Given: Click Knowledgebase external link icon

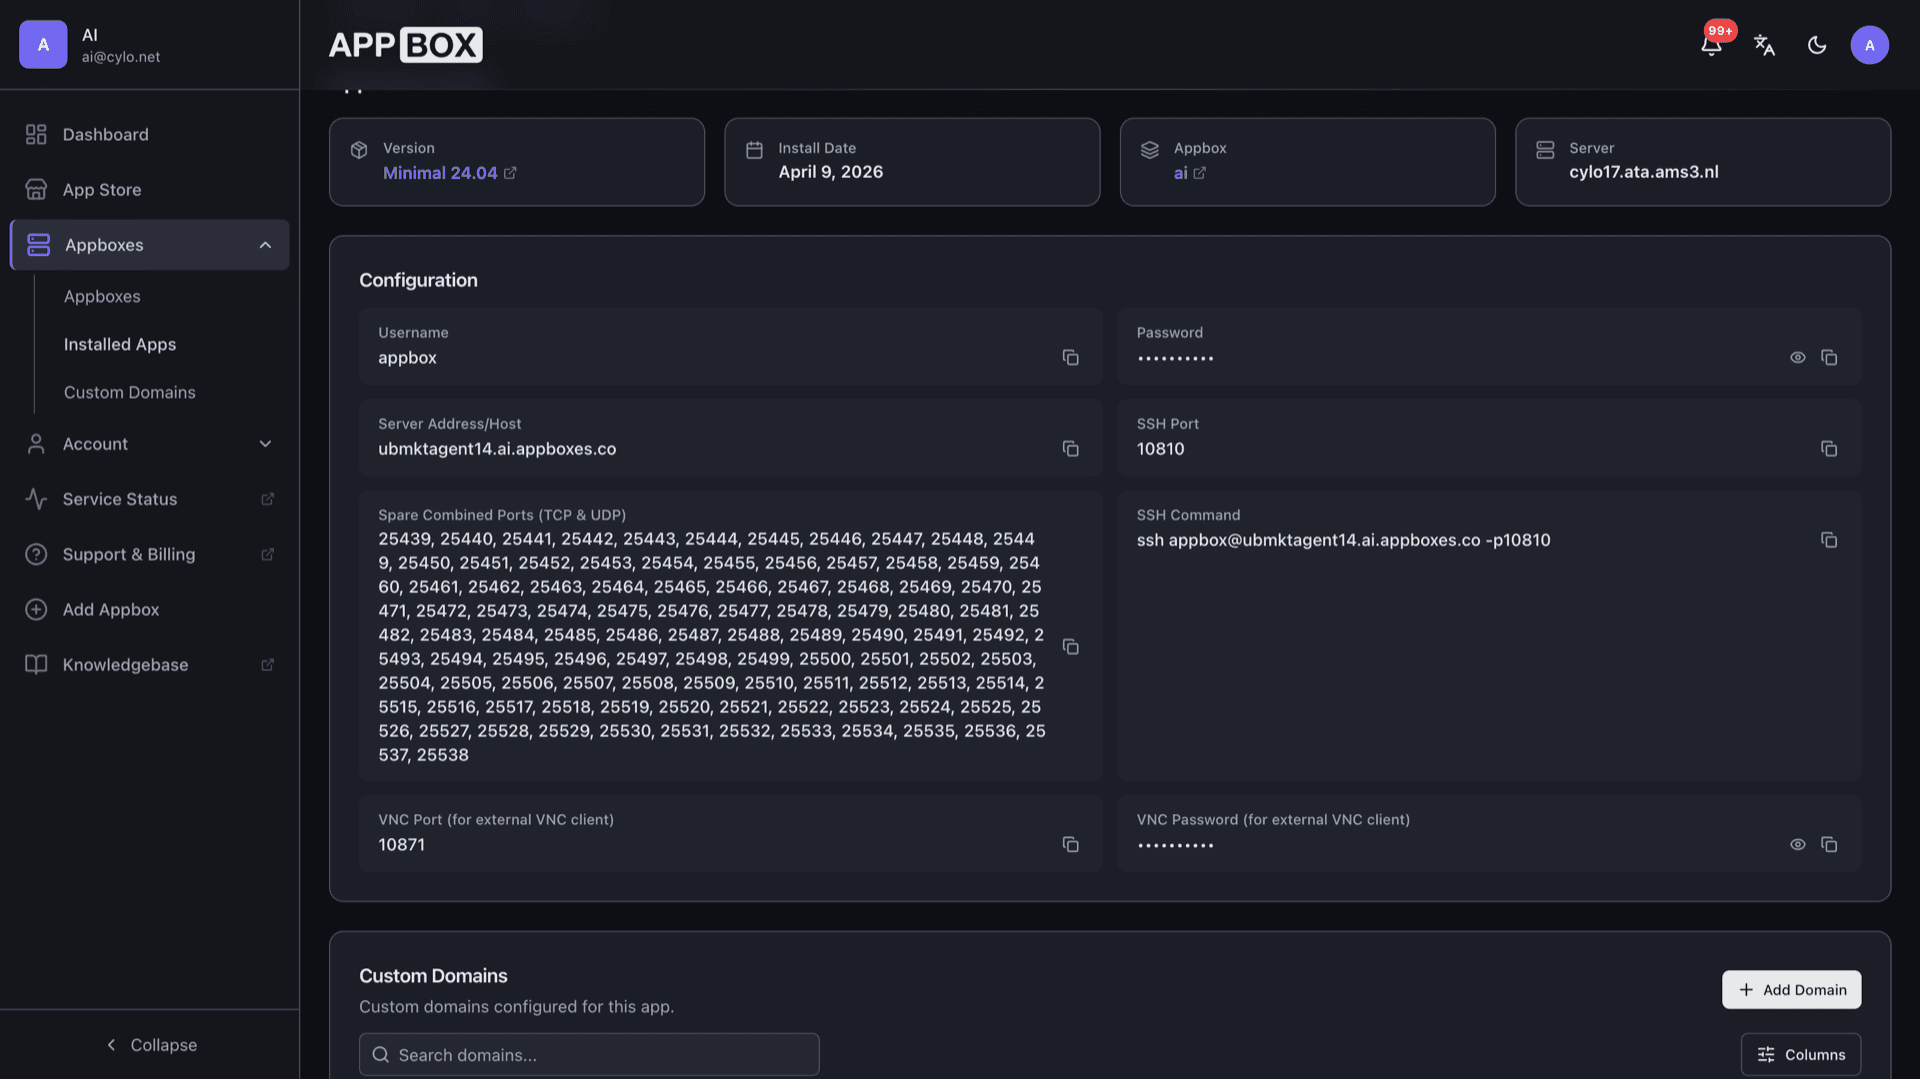Looking at the screenshot, I should click(x=267, y=664).
